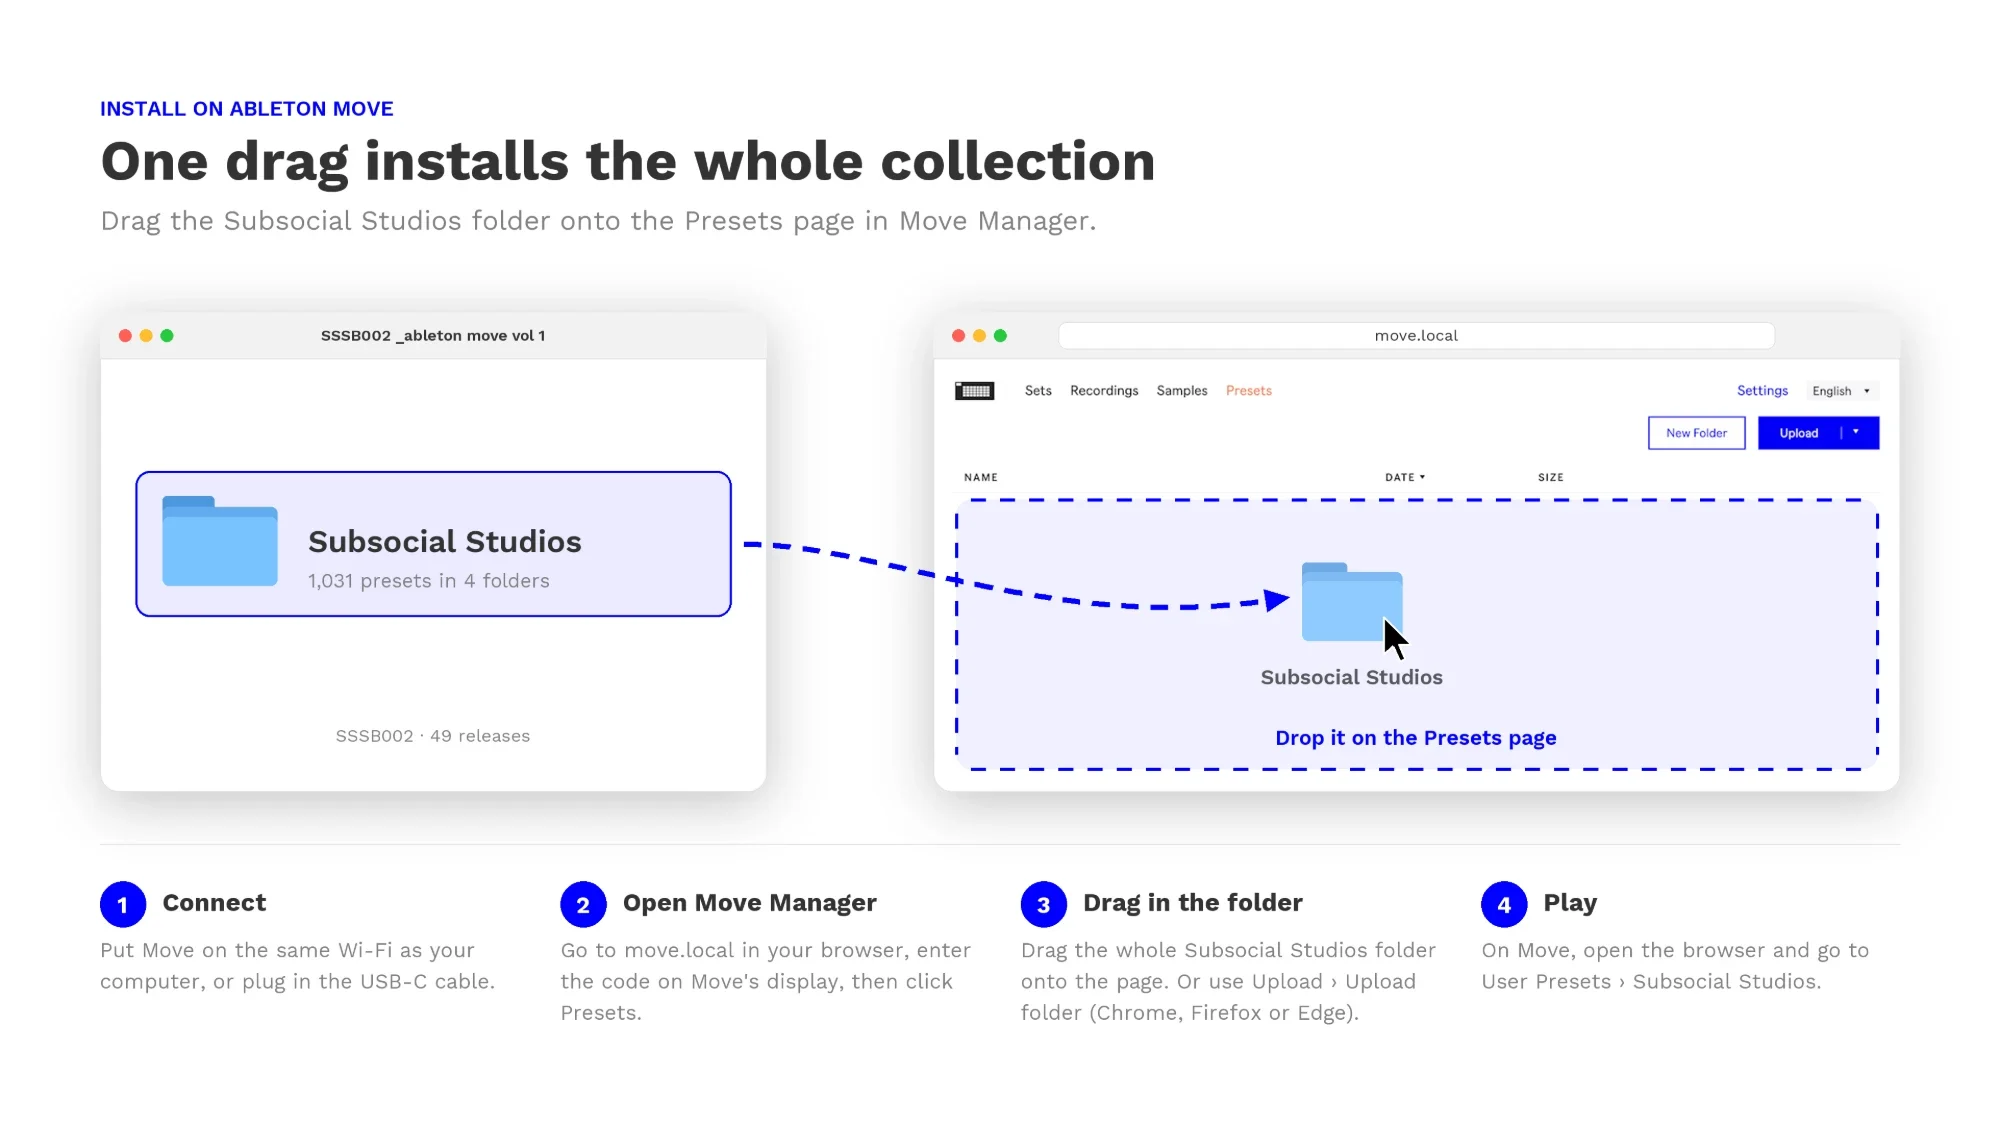Open the Settings link
Screen dimensions: 2000x1125
pos(1762,391)
